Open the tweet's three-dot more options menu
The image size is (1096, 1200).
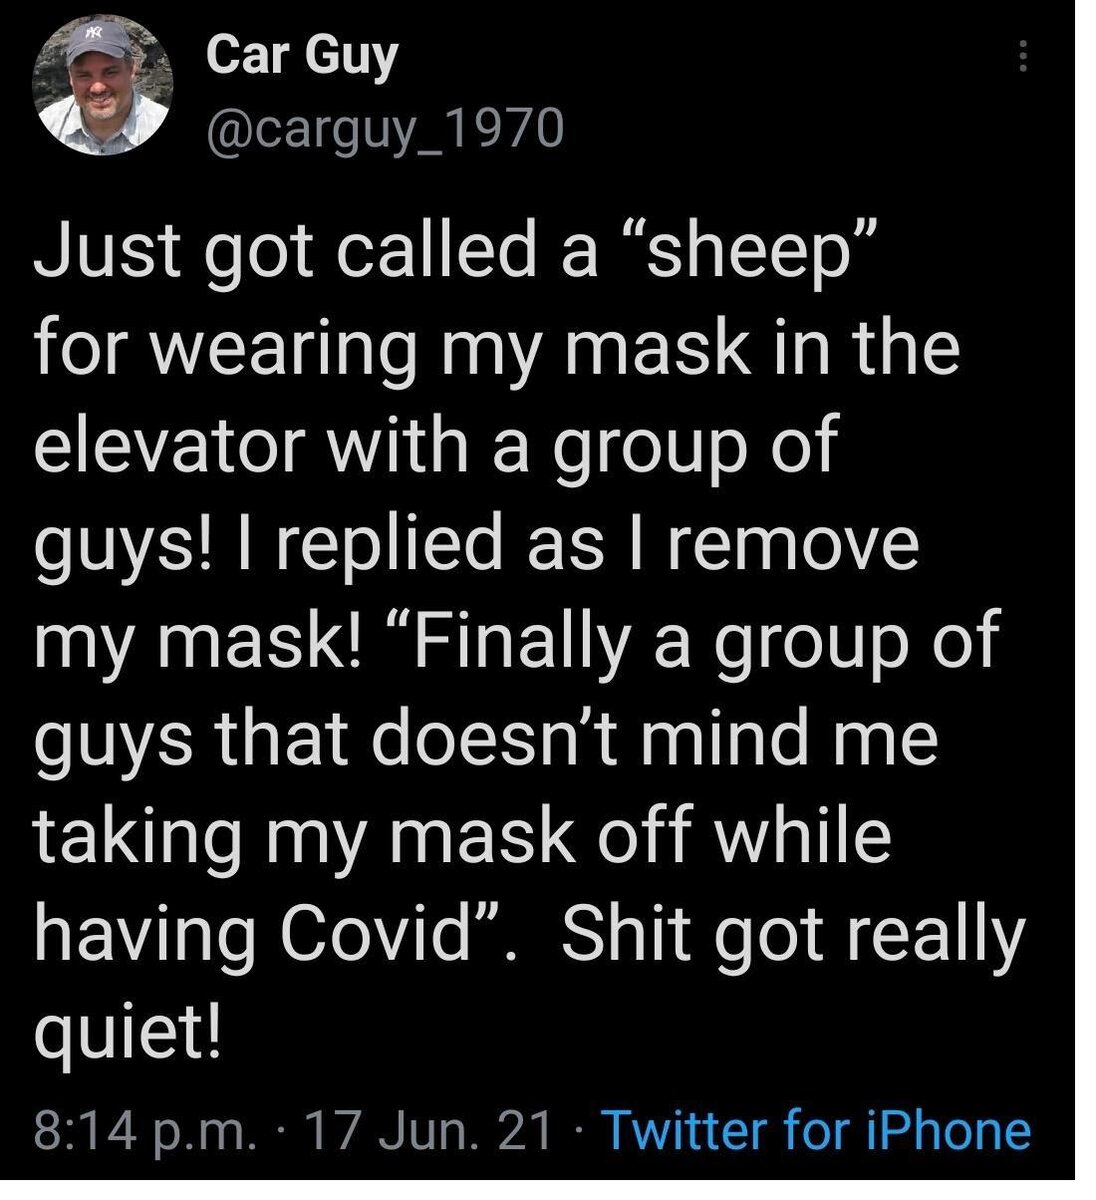click(1021, 57)
